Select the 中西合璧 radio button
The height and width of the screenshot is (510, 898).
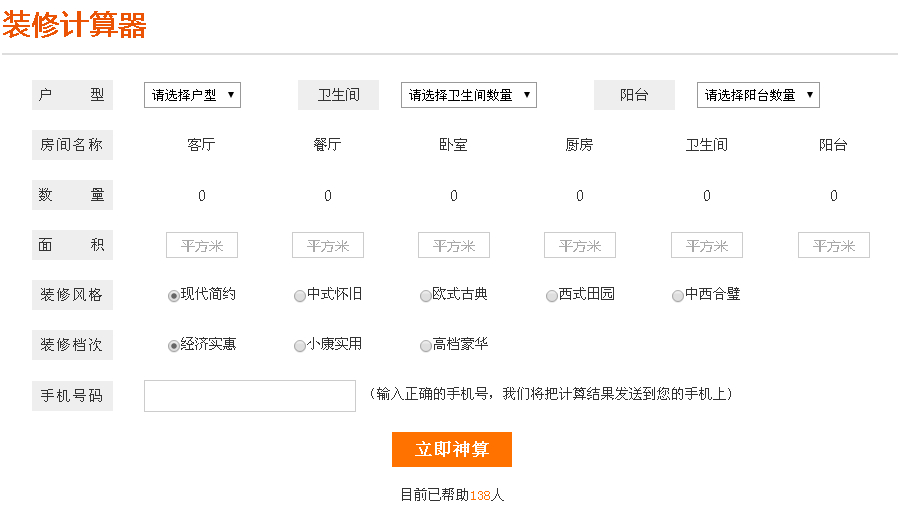click(678, 296)
